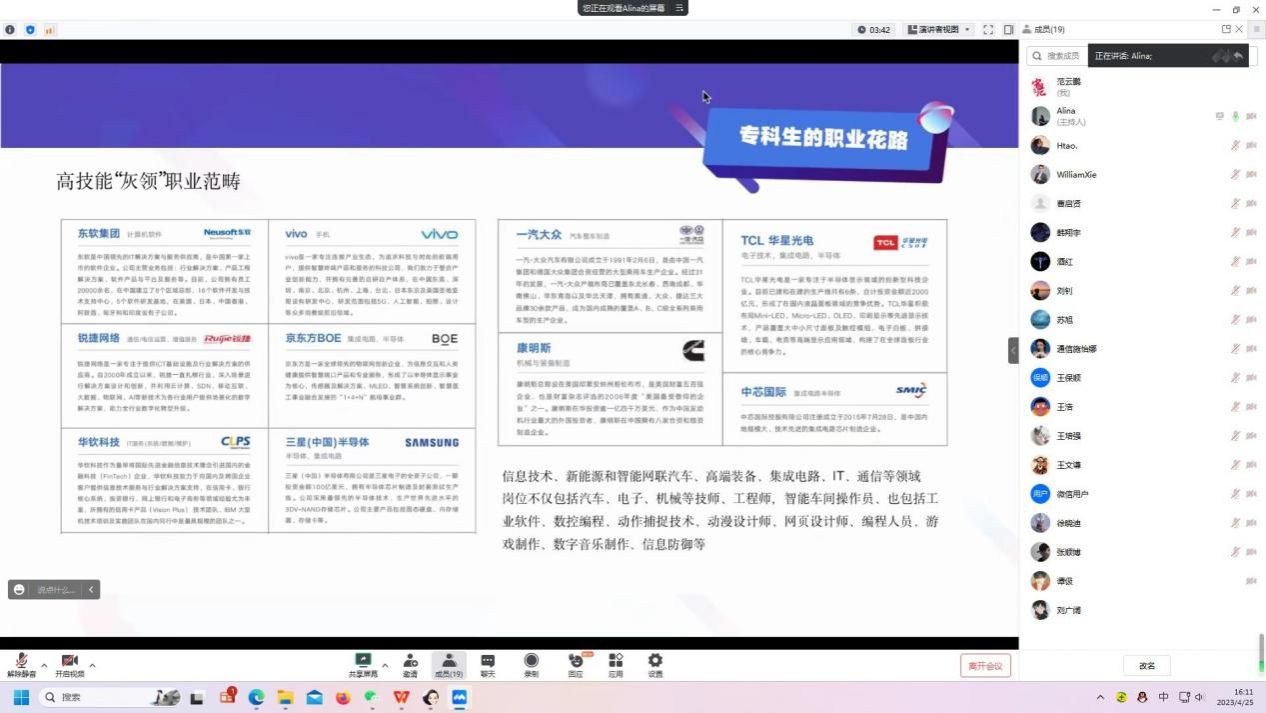Expand audio options arrow beside 解除静音
This screenshot has height=713, width=1266.
coord(44,664)
